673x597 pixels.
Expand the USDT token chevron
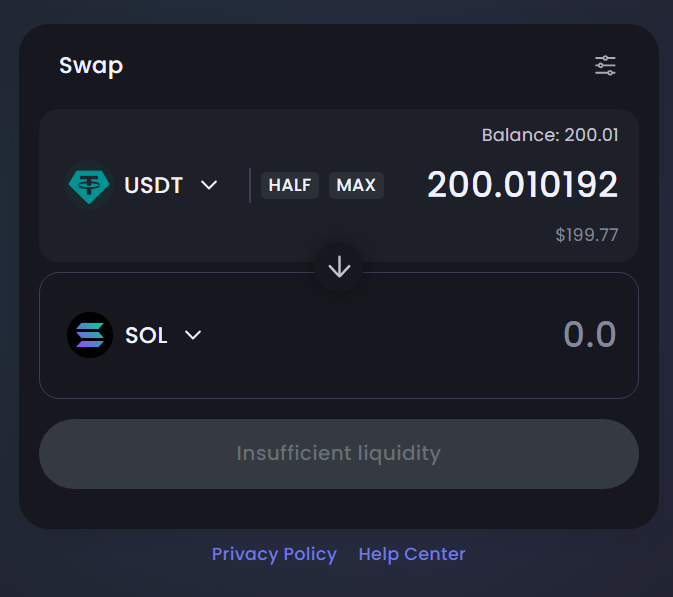[x=209, y=185]
